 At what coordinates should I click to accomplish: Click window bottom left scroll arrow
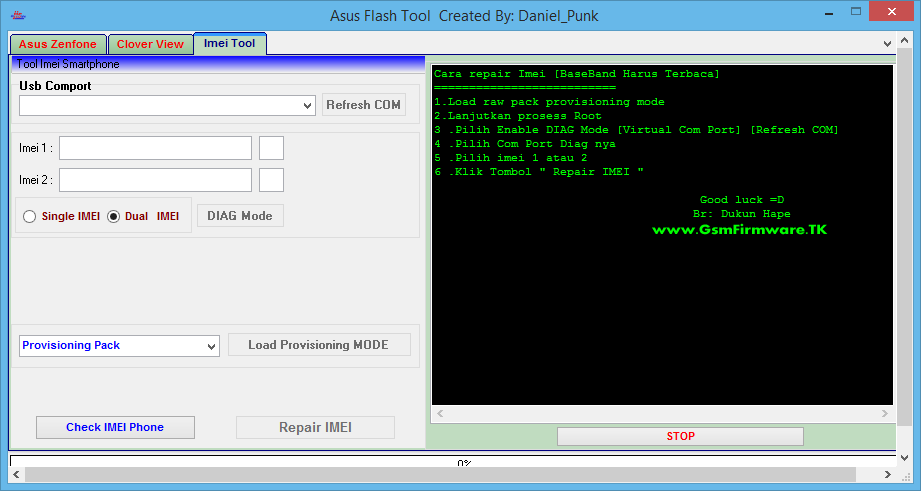(16, 474)
